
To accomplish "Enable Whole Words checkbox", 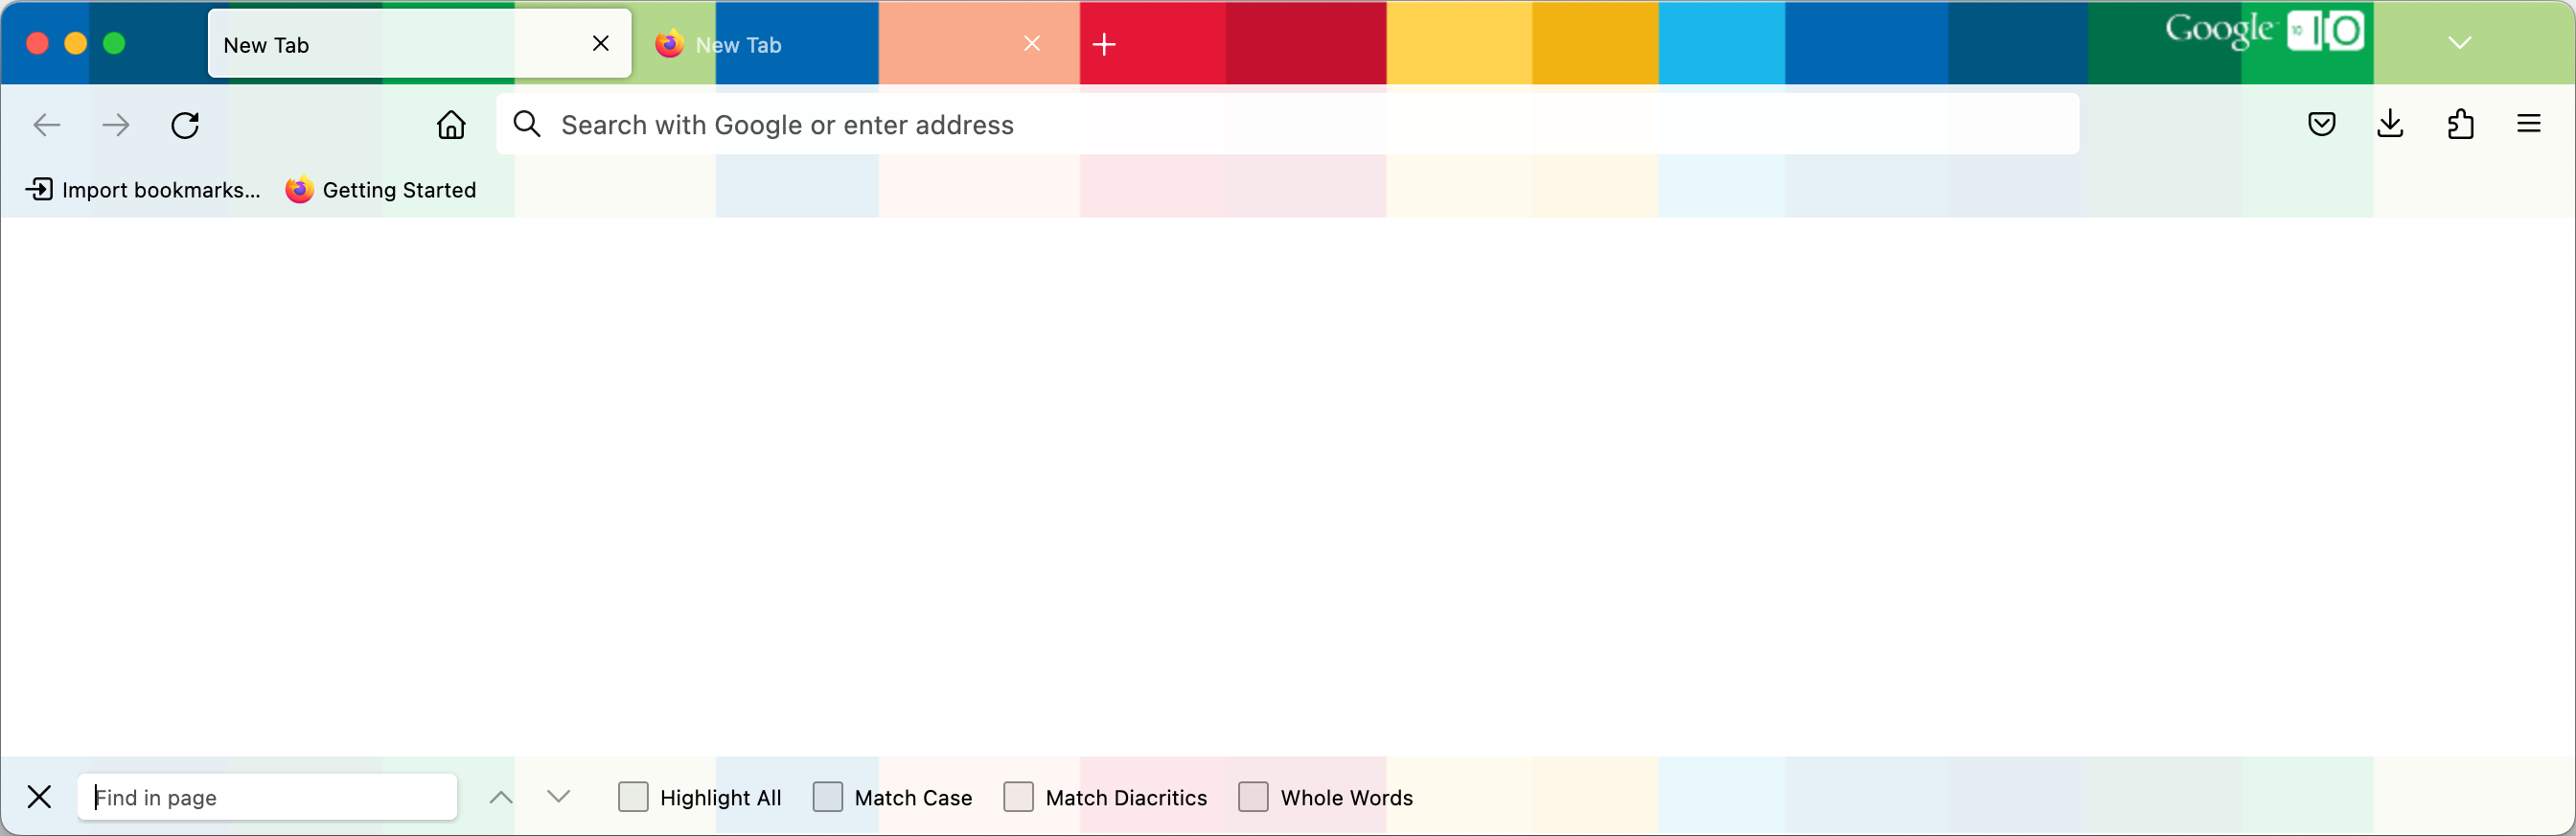I will (x=1253, y=797).
